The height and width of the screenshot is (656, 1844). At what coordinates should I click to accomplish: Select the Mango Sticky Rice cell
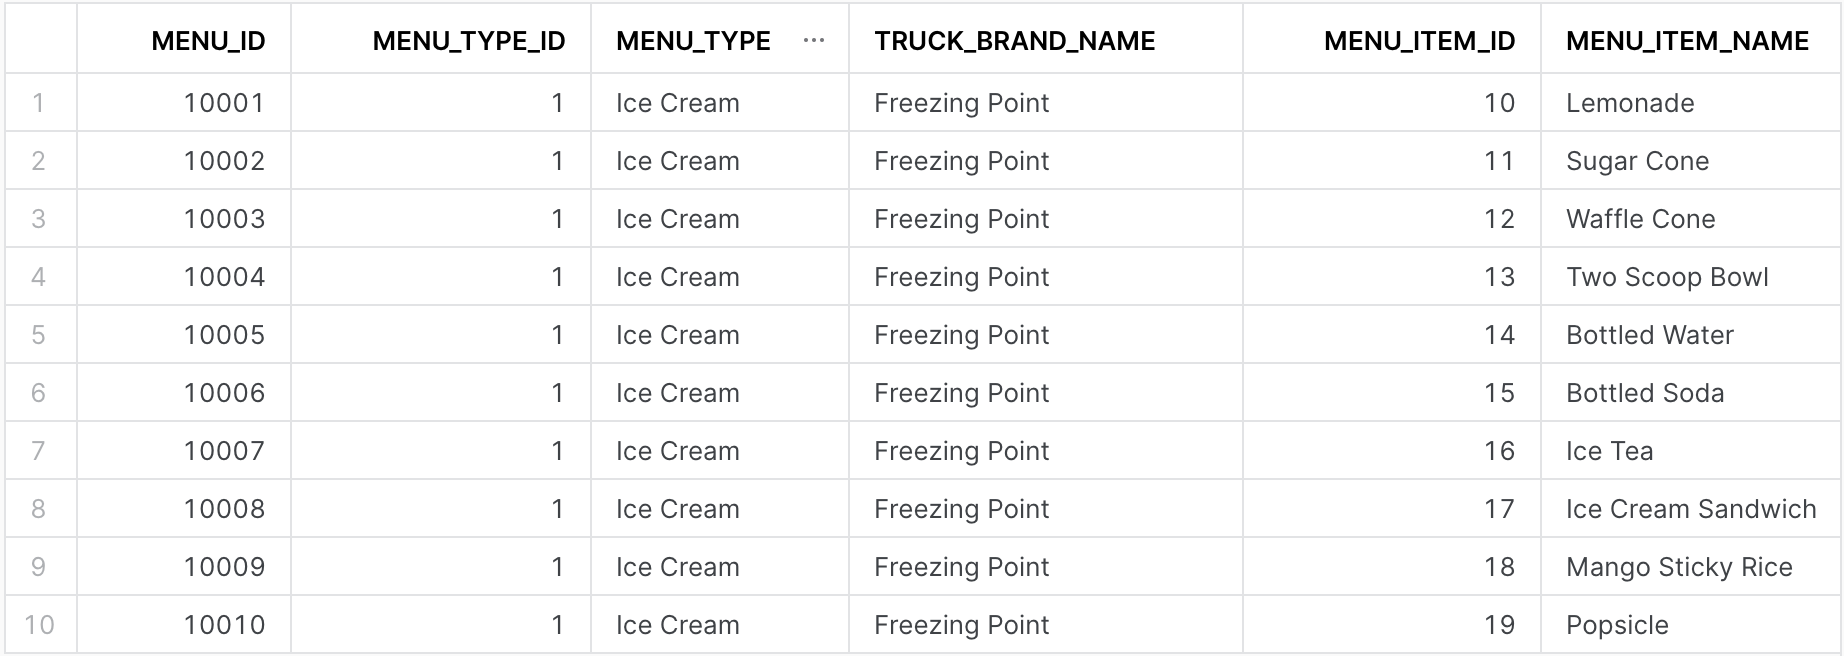[x=1679, y=567]
